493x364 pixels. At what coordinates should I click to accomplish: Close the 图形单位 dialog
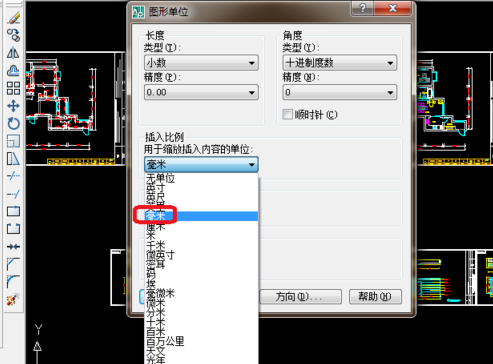click(x=392, y=8)
